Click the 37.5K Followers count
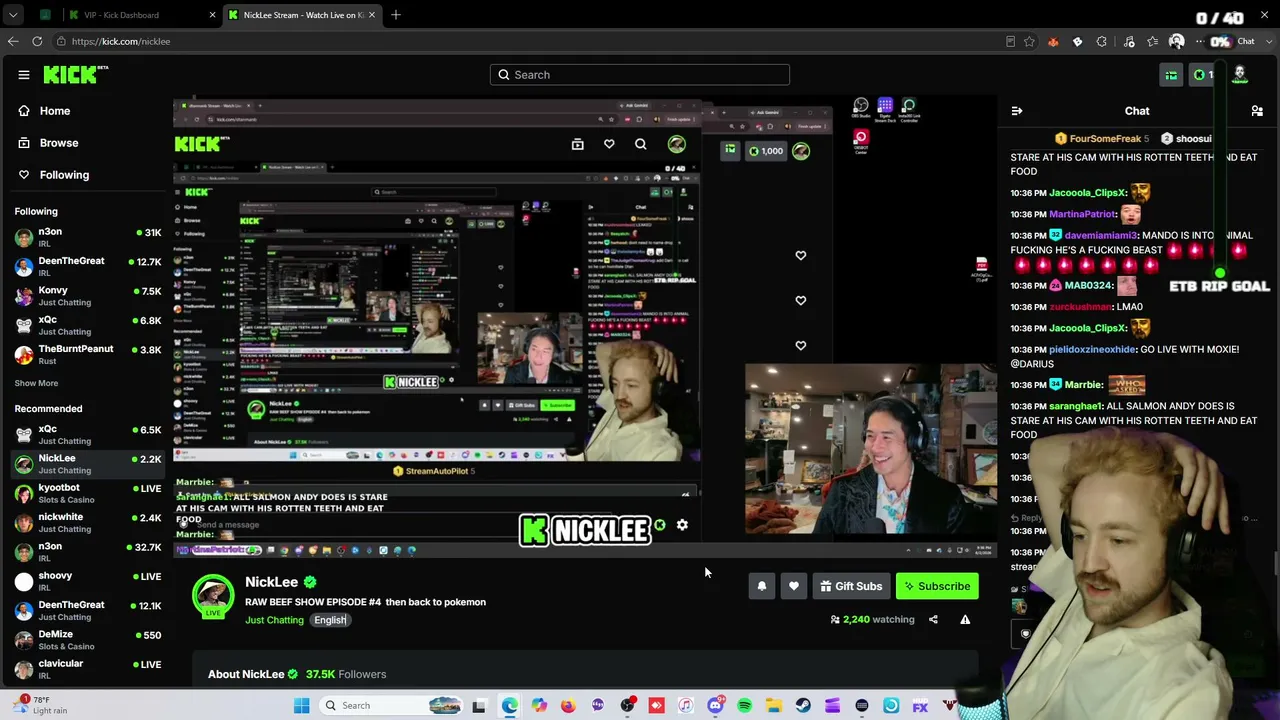This screenshot has width=1280, height=720. (346, 674)
